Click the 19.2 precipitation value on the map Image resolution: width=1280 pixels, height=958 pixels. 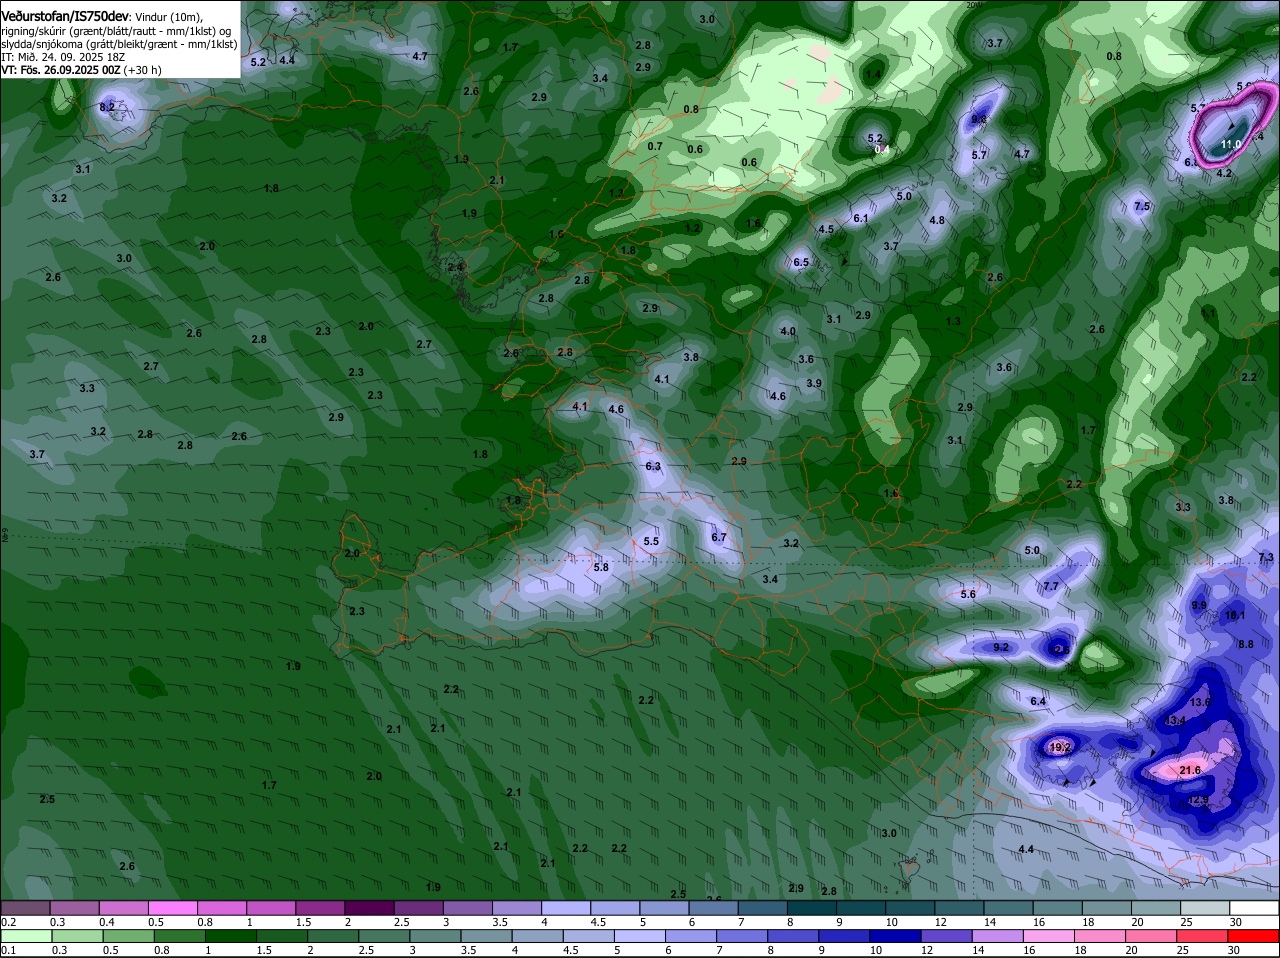point(1060,747)
